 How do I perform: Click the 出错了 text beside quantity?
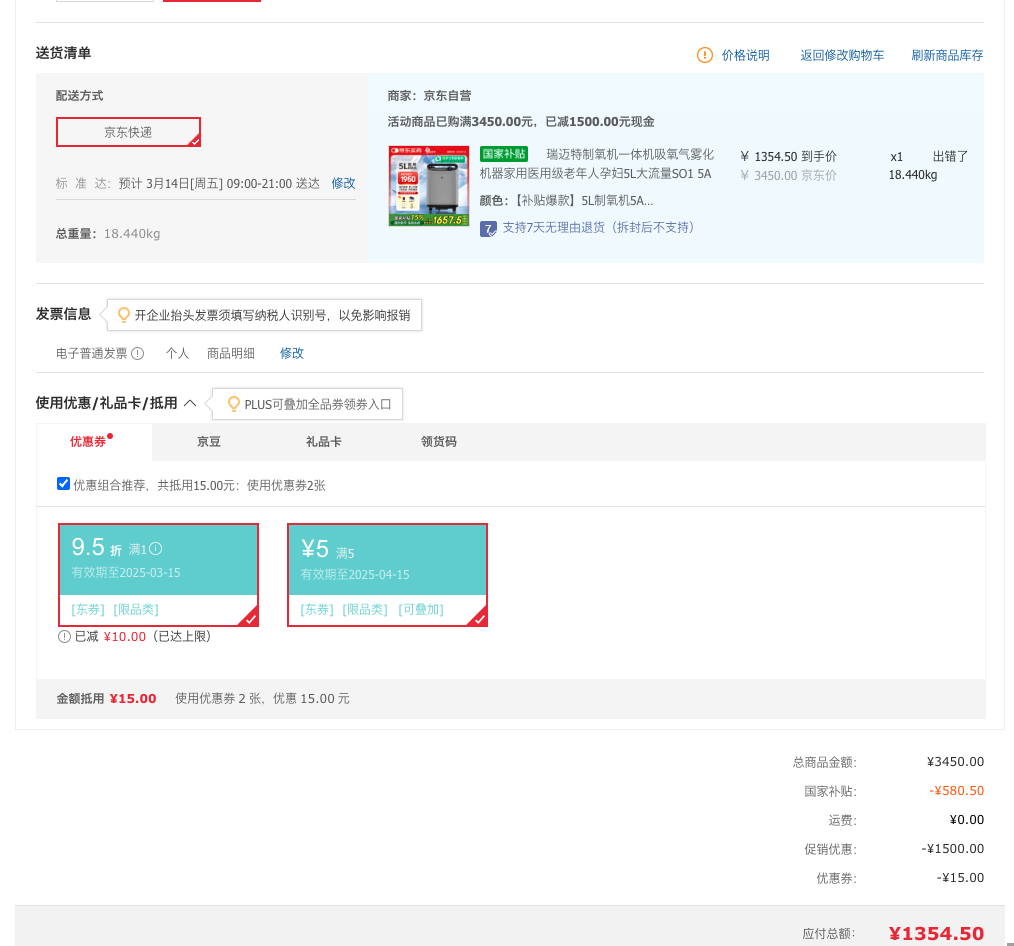950,156
